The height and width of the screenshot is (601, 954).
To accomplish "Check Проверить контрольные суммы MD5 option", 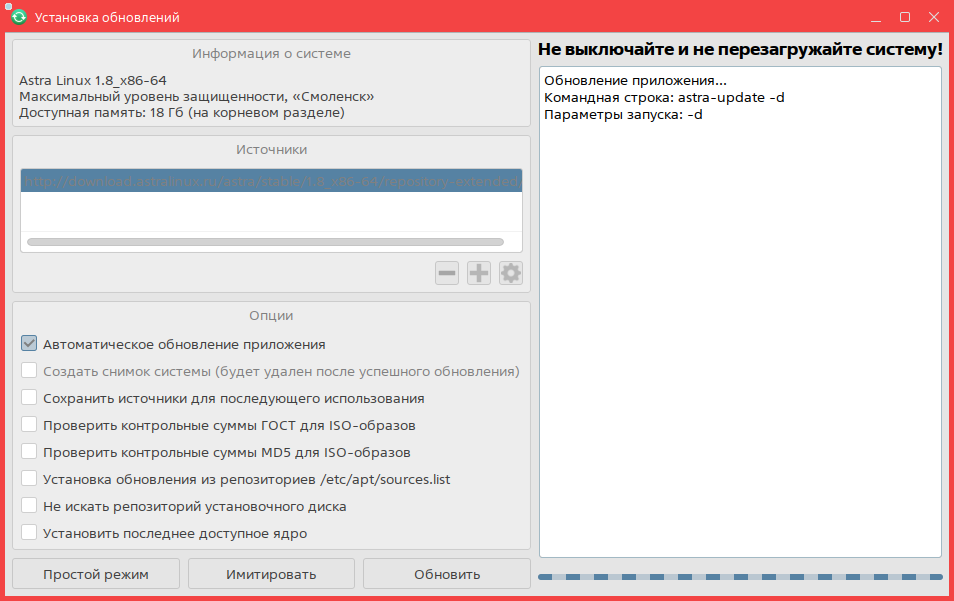I will pyautogui.click(x=29, y=452).
